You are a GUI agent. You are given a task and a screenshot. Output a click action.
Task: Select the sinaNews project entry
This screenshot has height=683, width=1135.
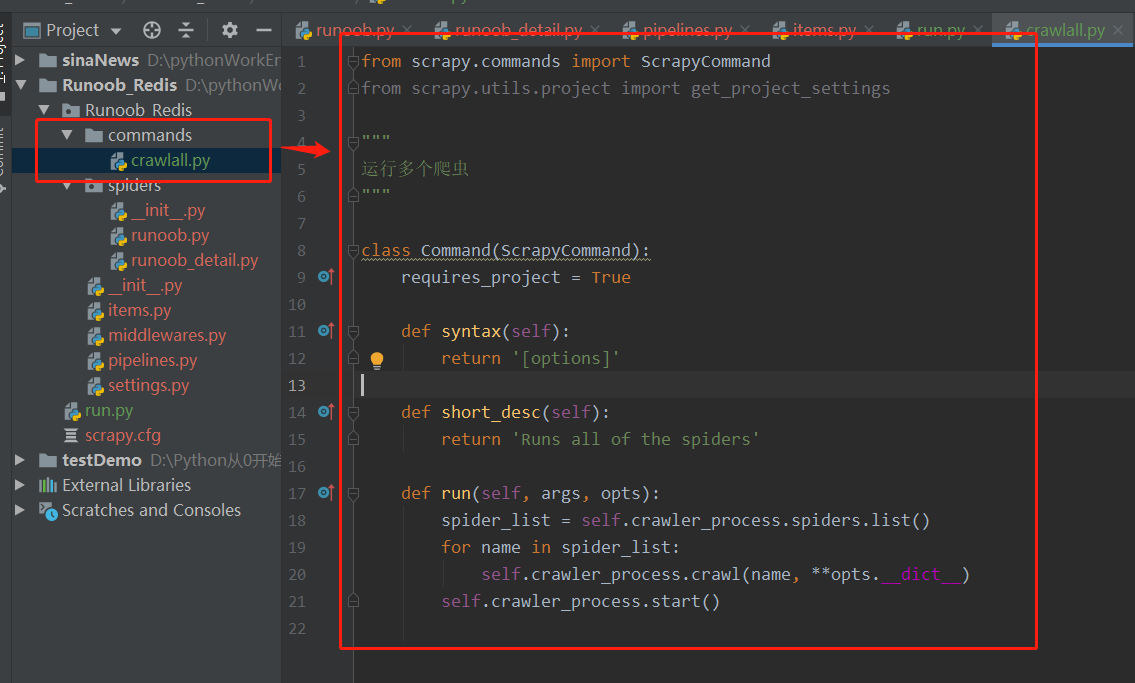(100, 60)
